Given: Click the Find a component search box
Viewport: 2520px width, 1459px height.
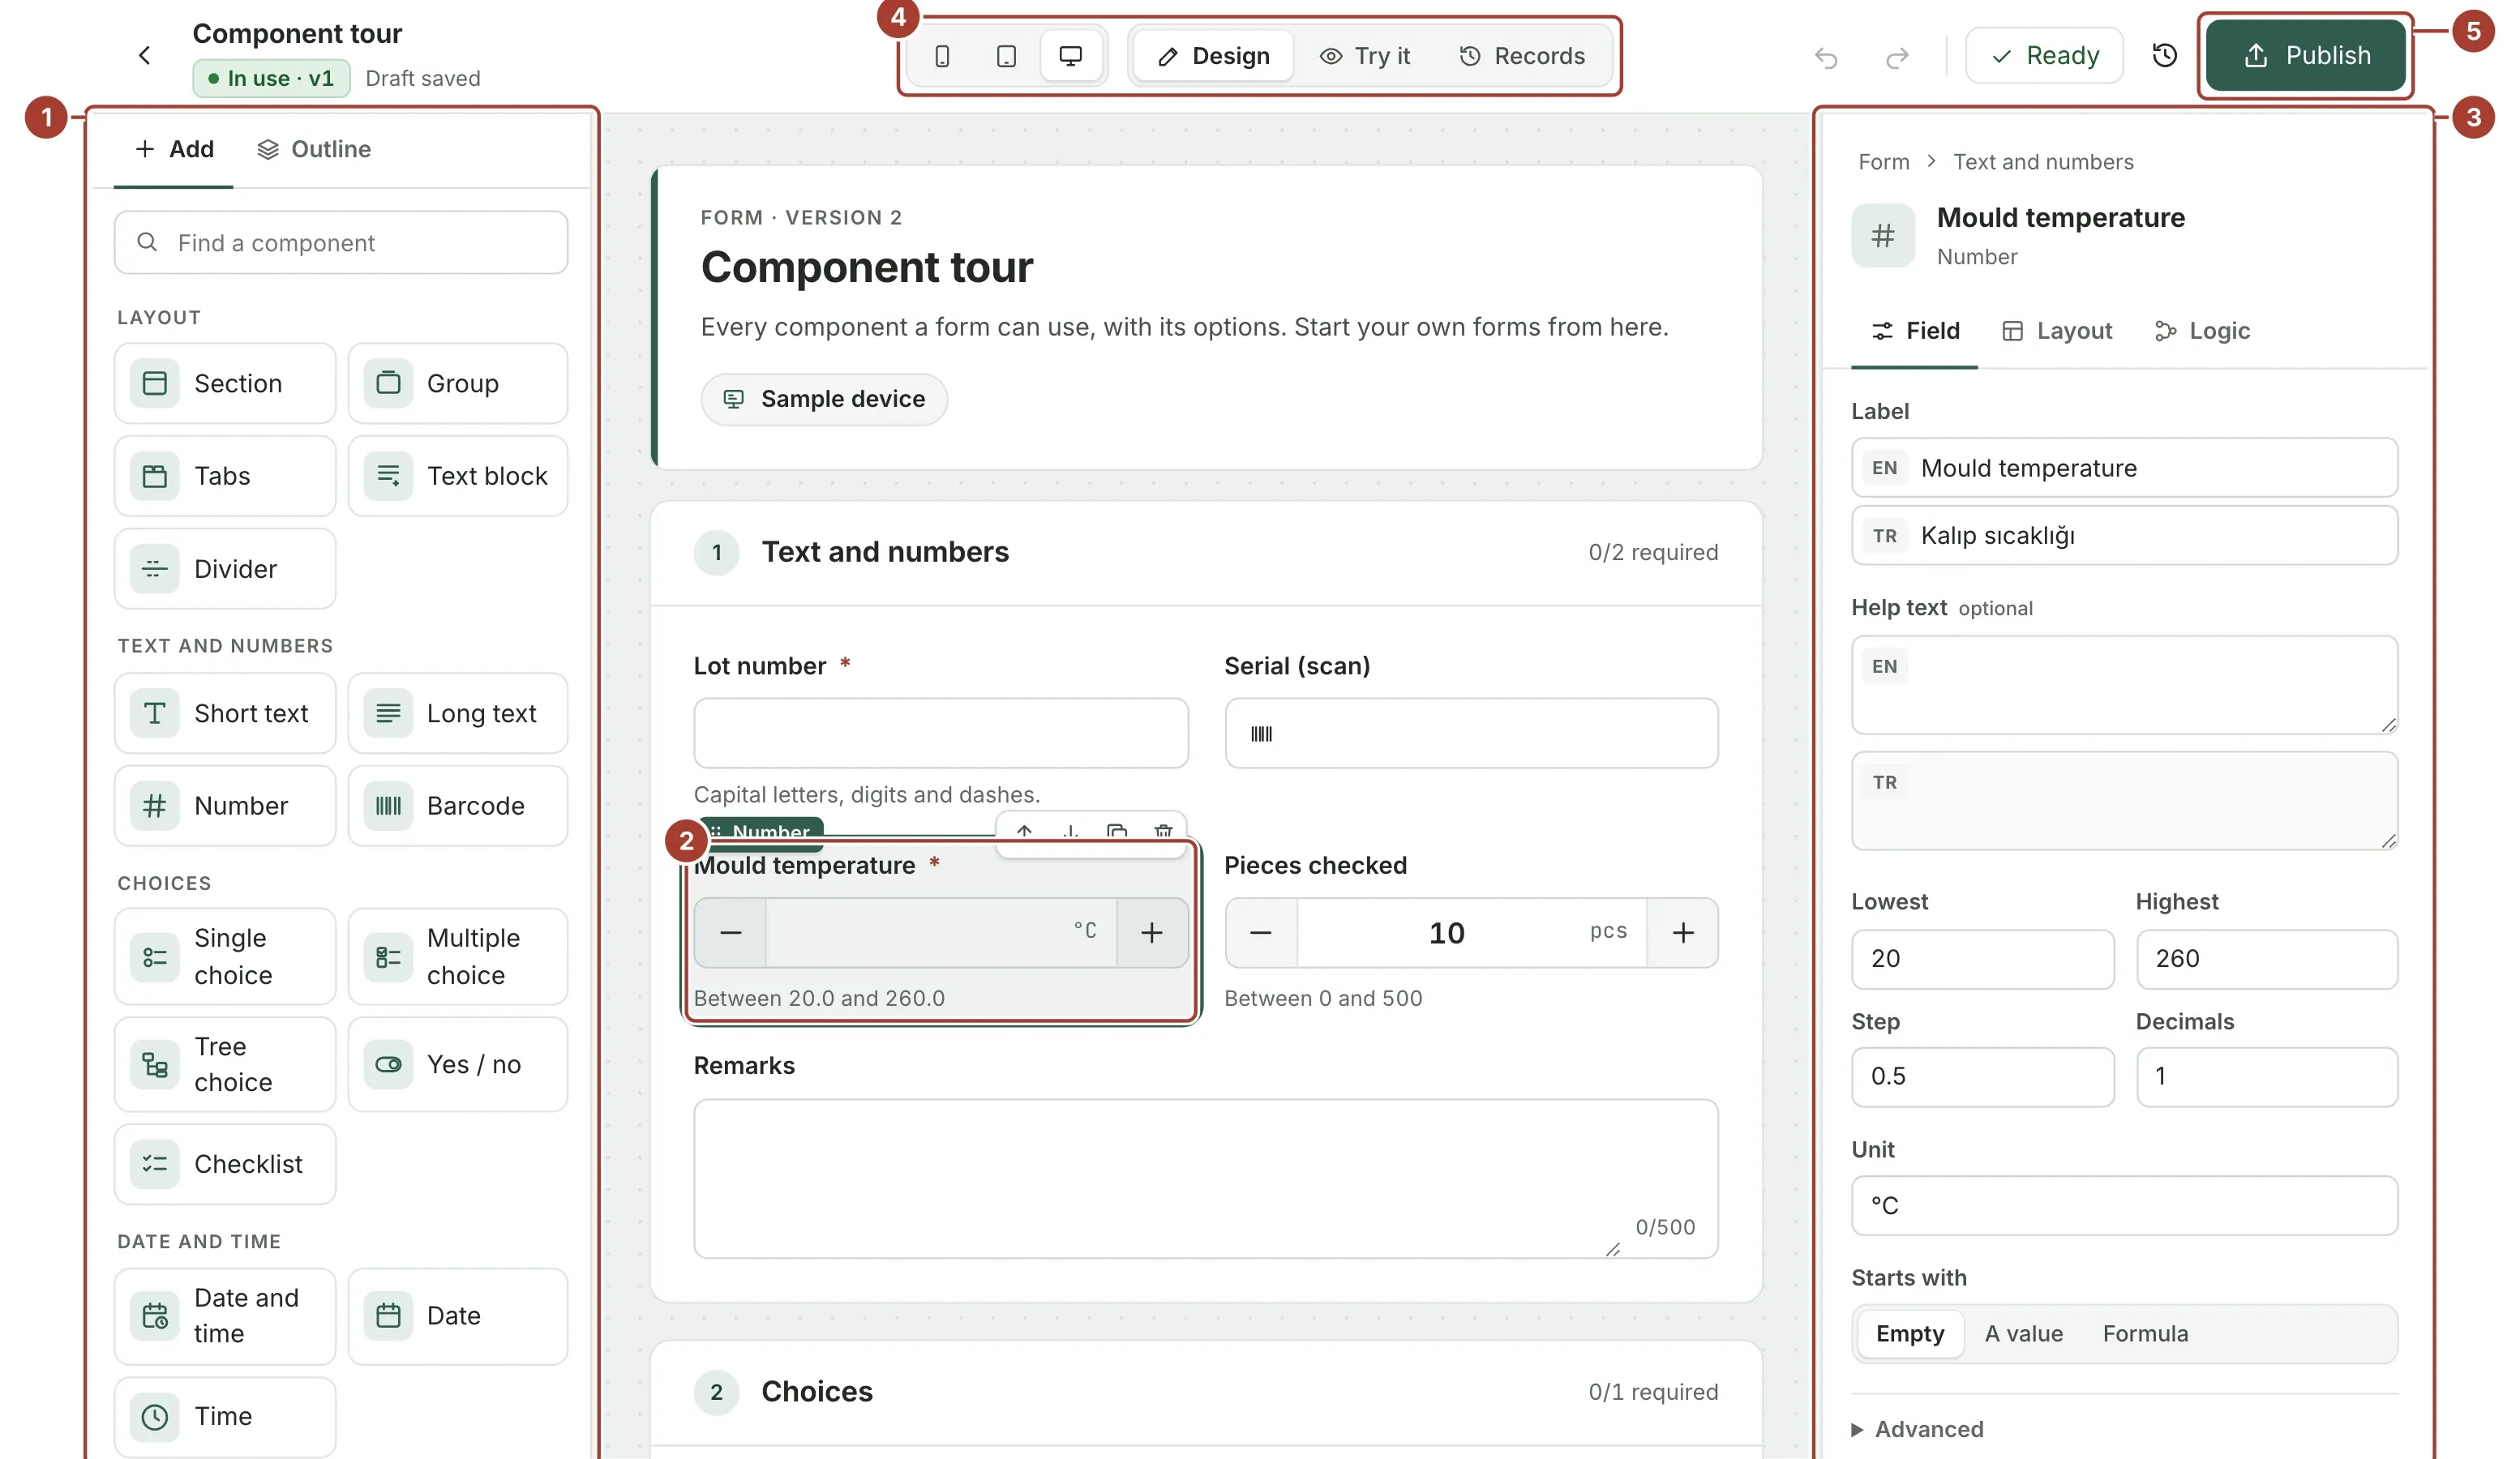Looking at the screenshot, I should point(341,242).
